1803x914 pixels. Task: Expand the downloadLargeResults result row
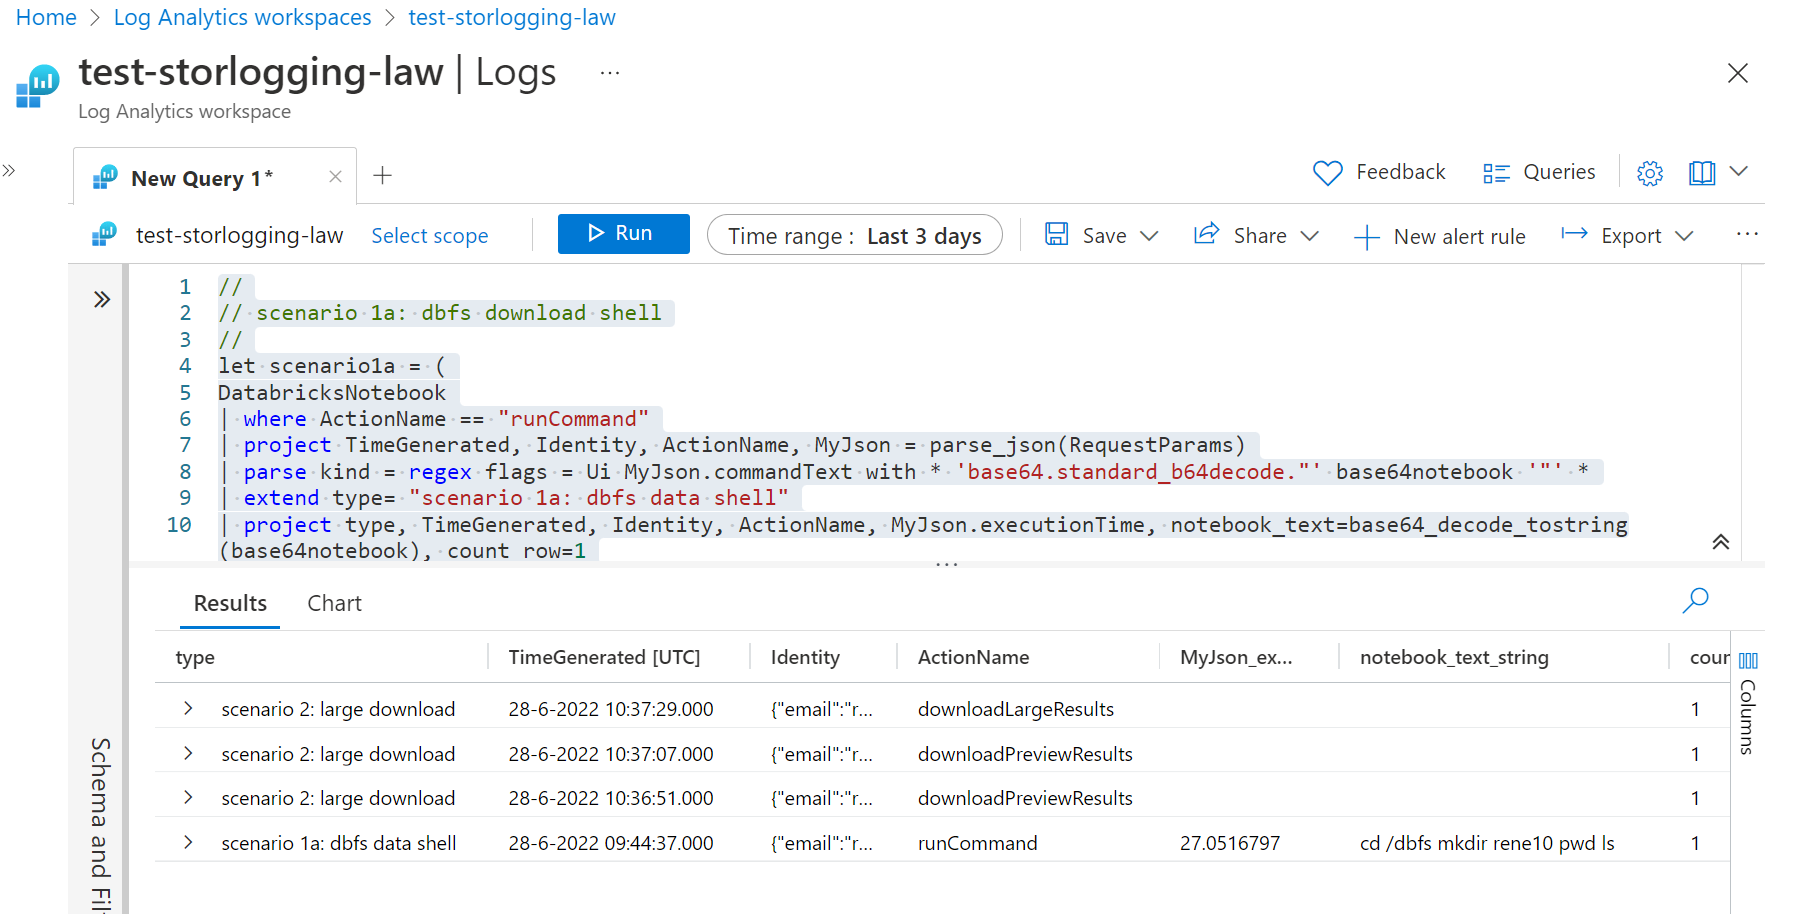pos(188,709)
